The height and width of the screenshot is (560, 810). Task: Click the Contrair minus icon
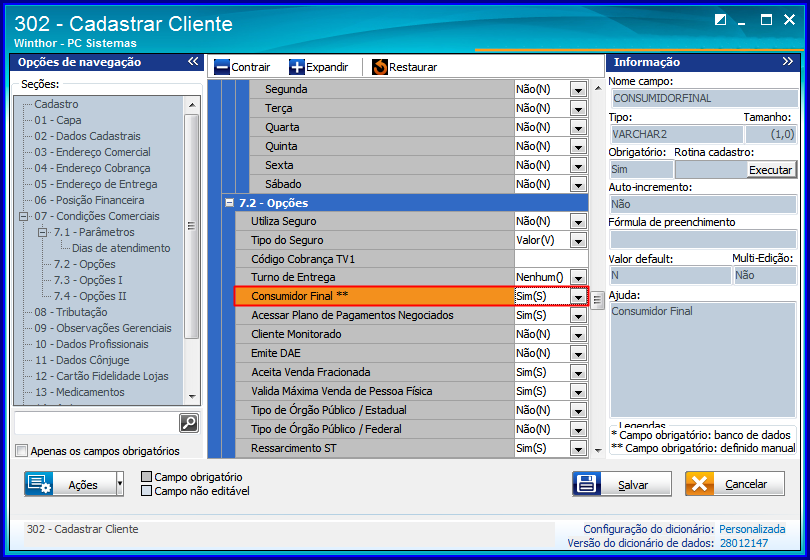(222, 67)
